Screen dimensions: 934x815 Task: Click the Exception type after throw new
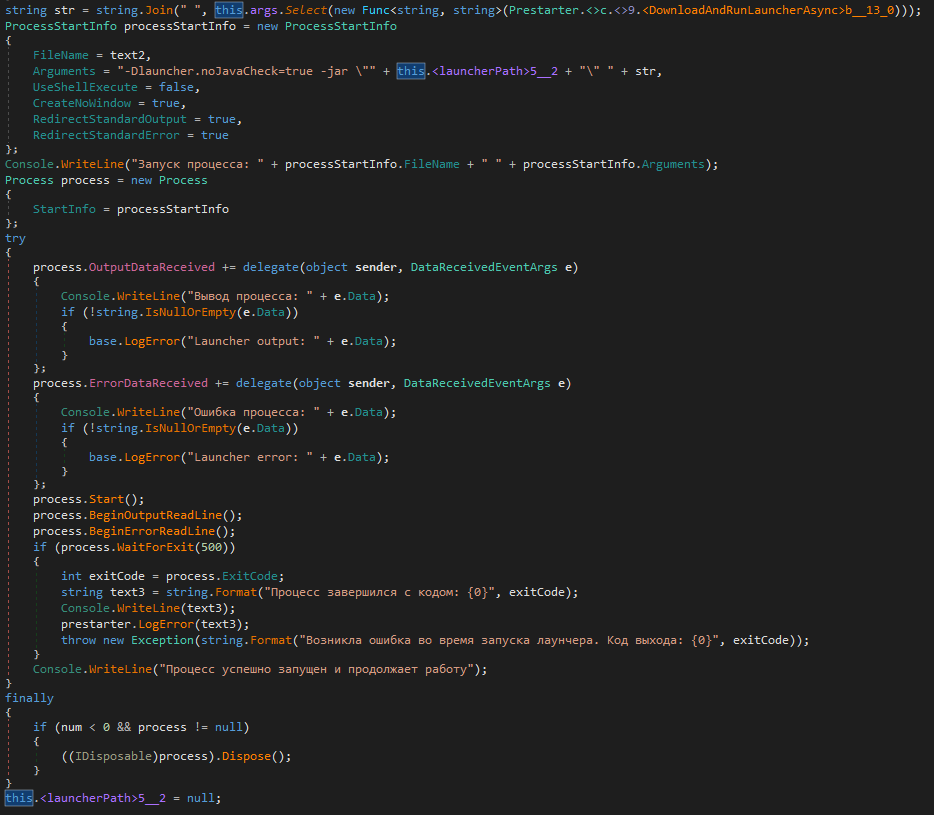162,640
